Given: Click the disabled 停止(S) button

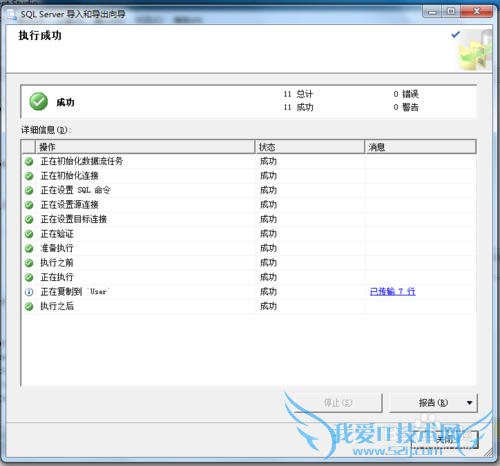Looking at the screenshot, I should [x=338, y=403].
